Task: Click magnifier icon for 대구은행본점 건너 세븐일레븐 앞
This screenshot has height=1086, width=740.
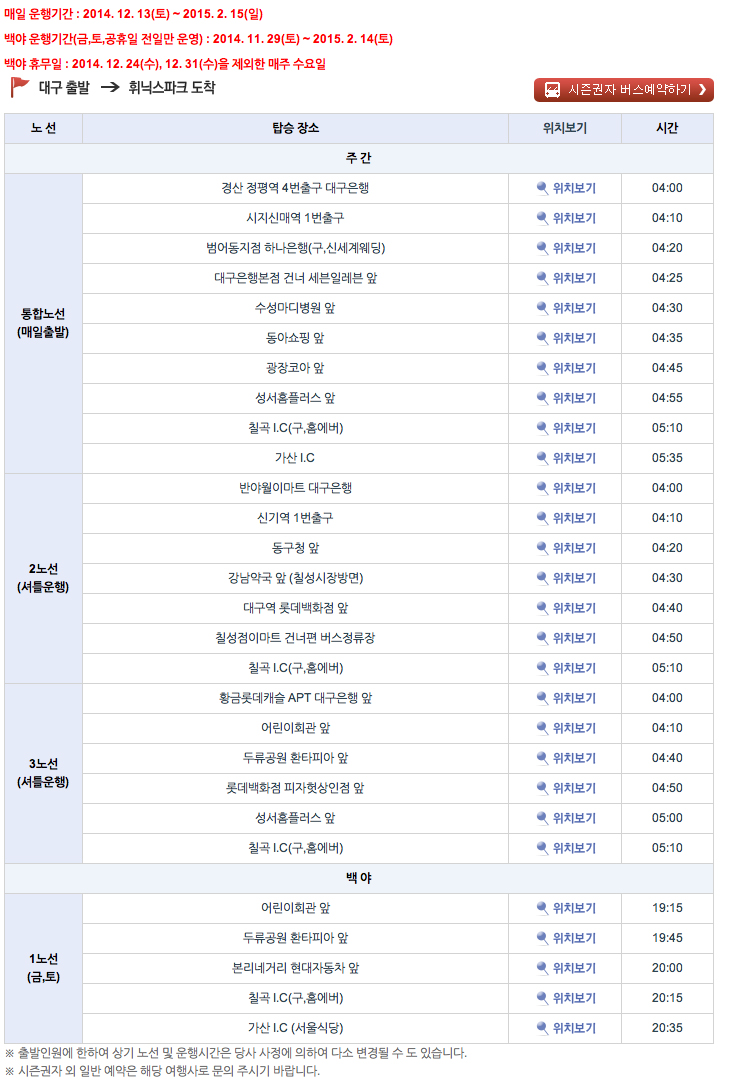Action: click(543, 278)
